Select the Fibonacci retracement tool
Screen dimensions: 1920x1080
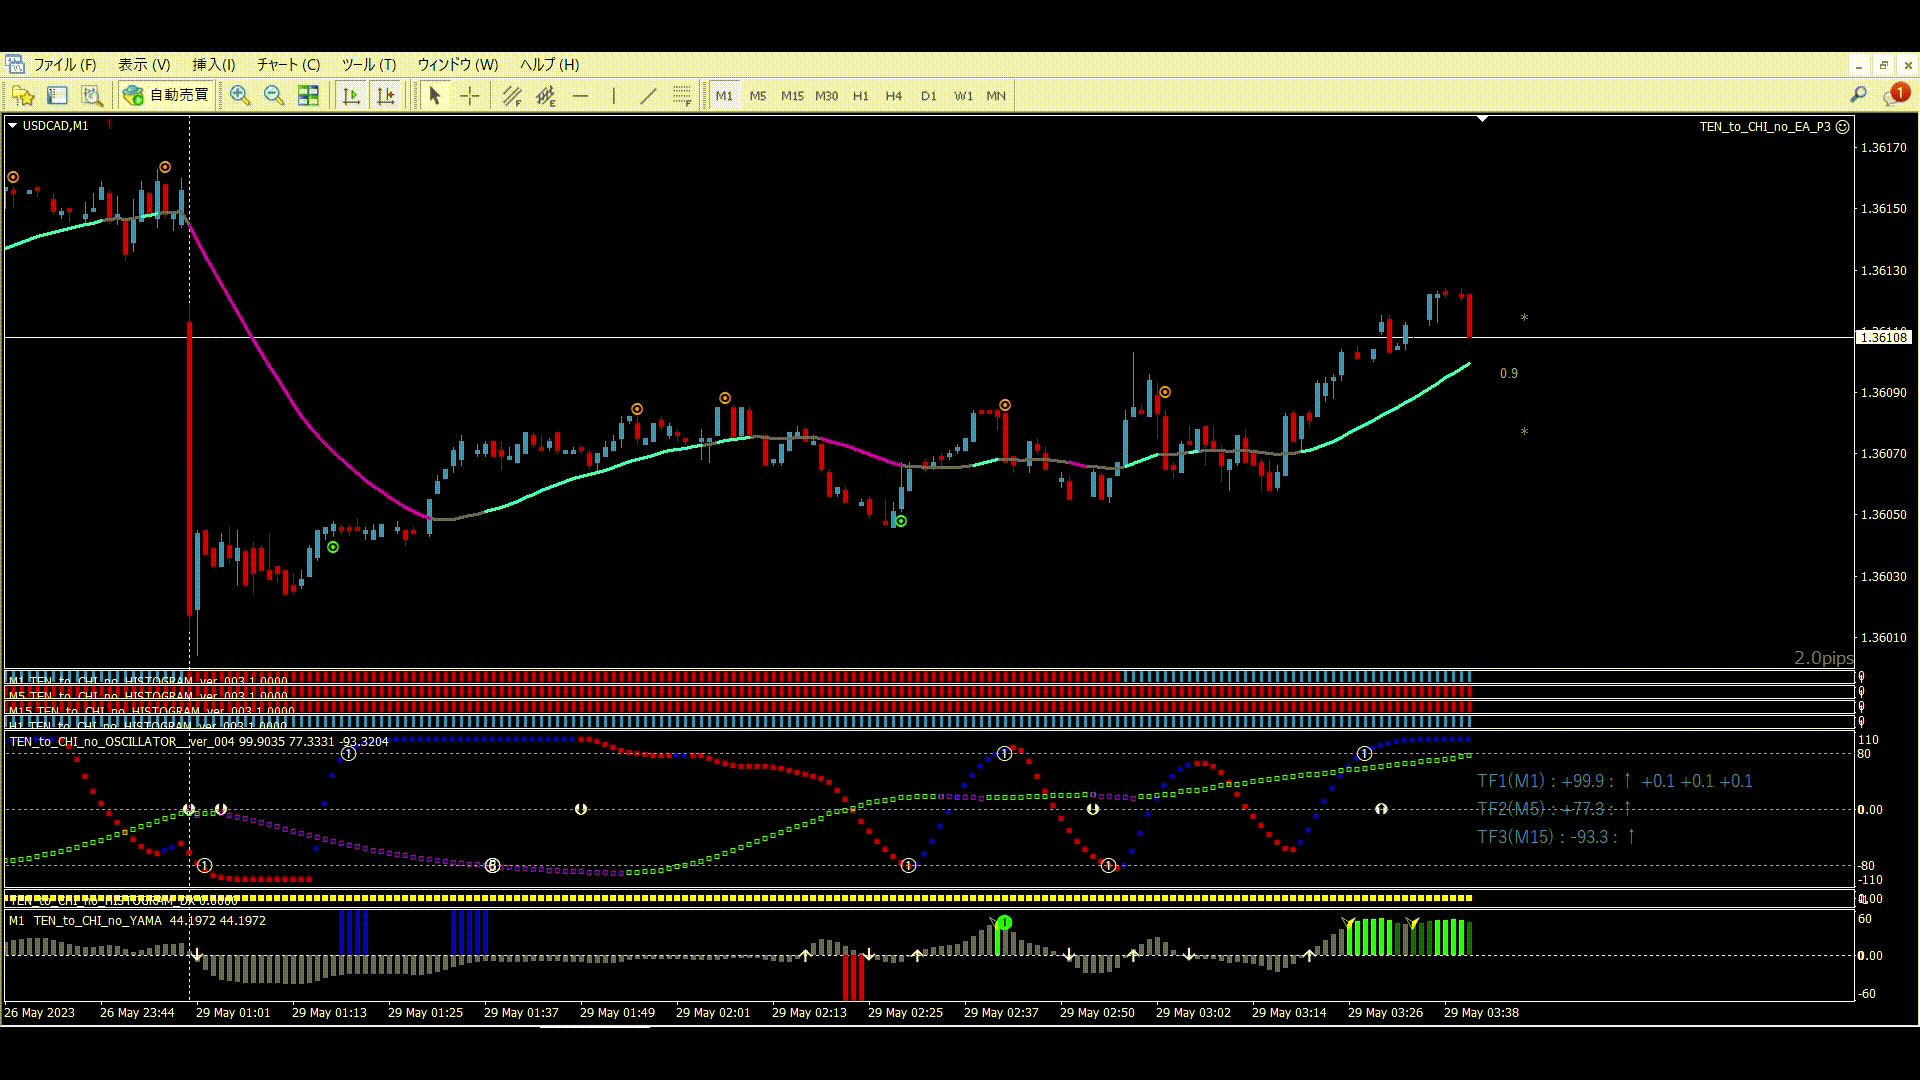point(682,95)
